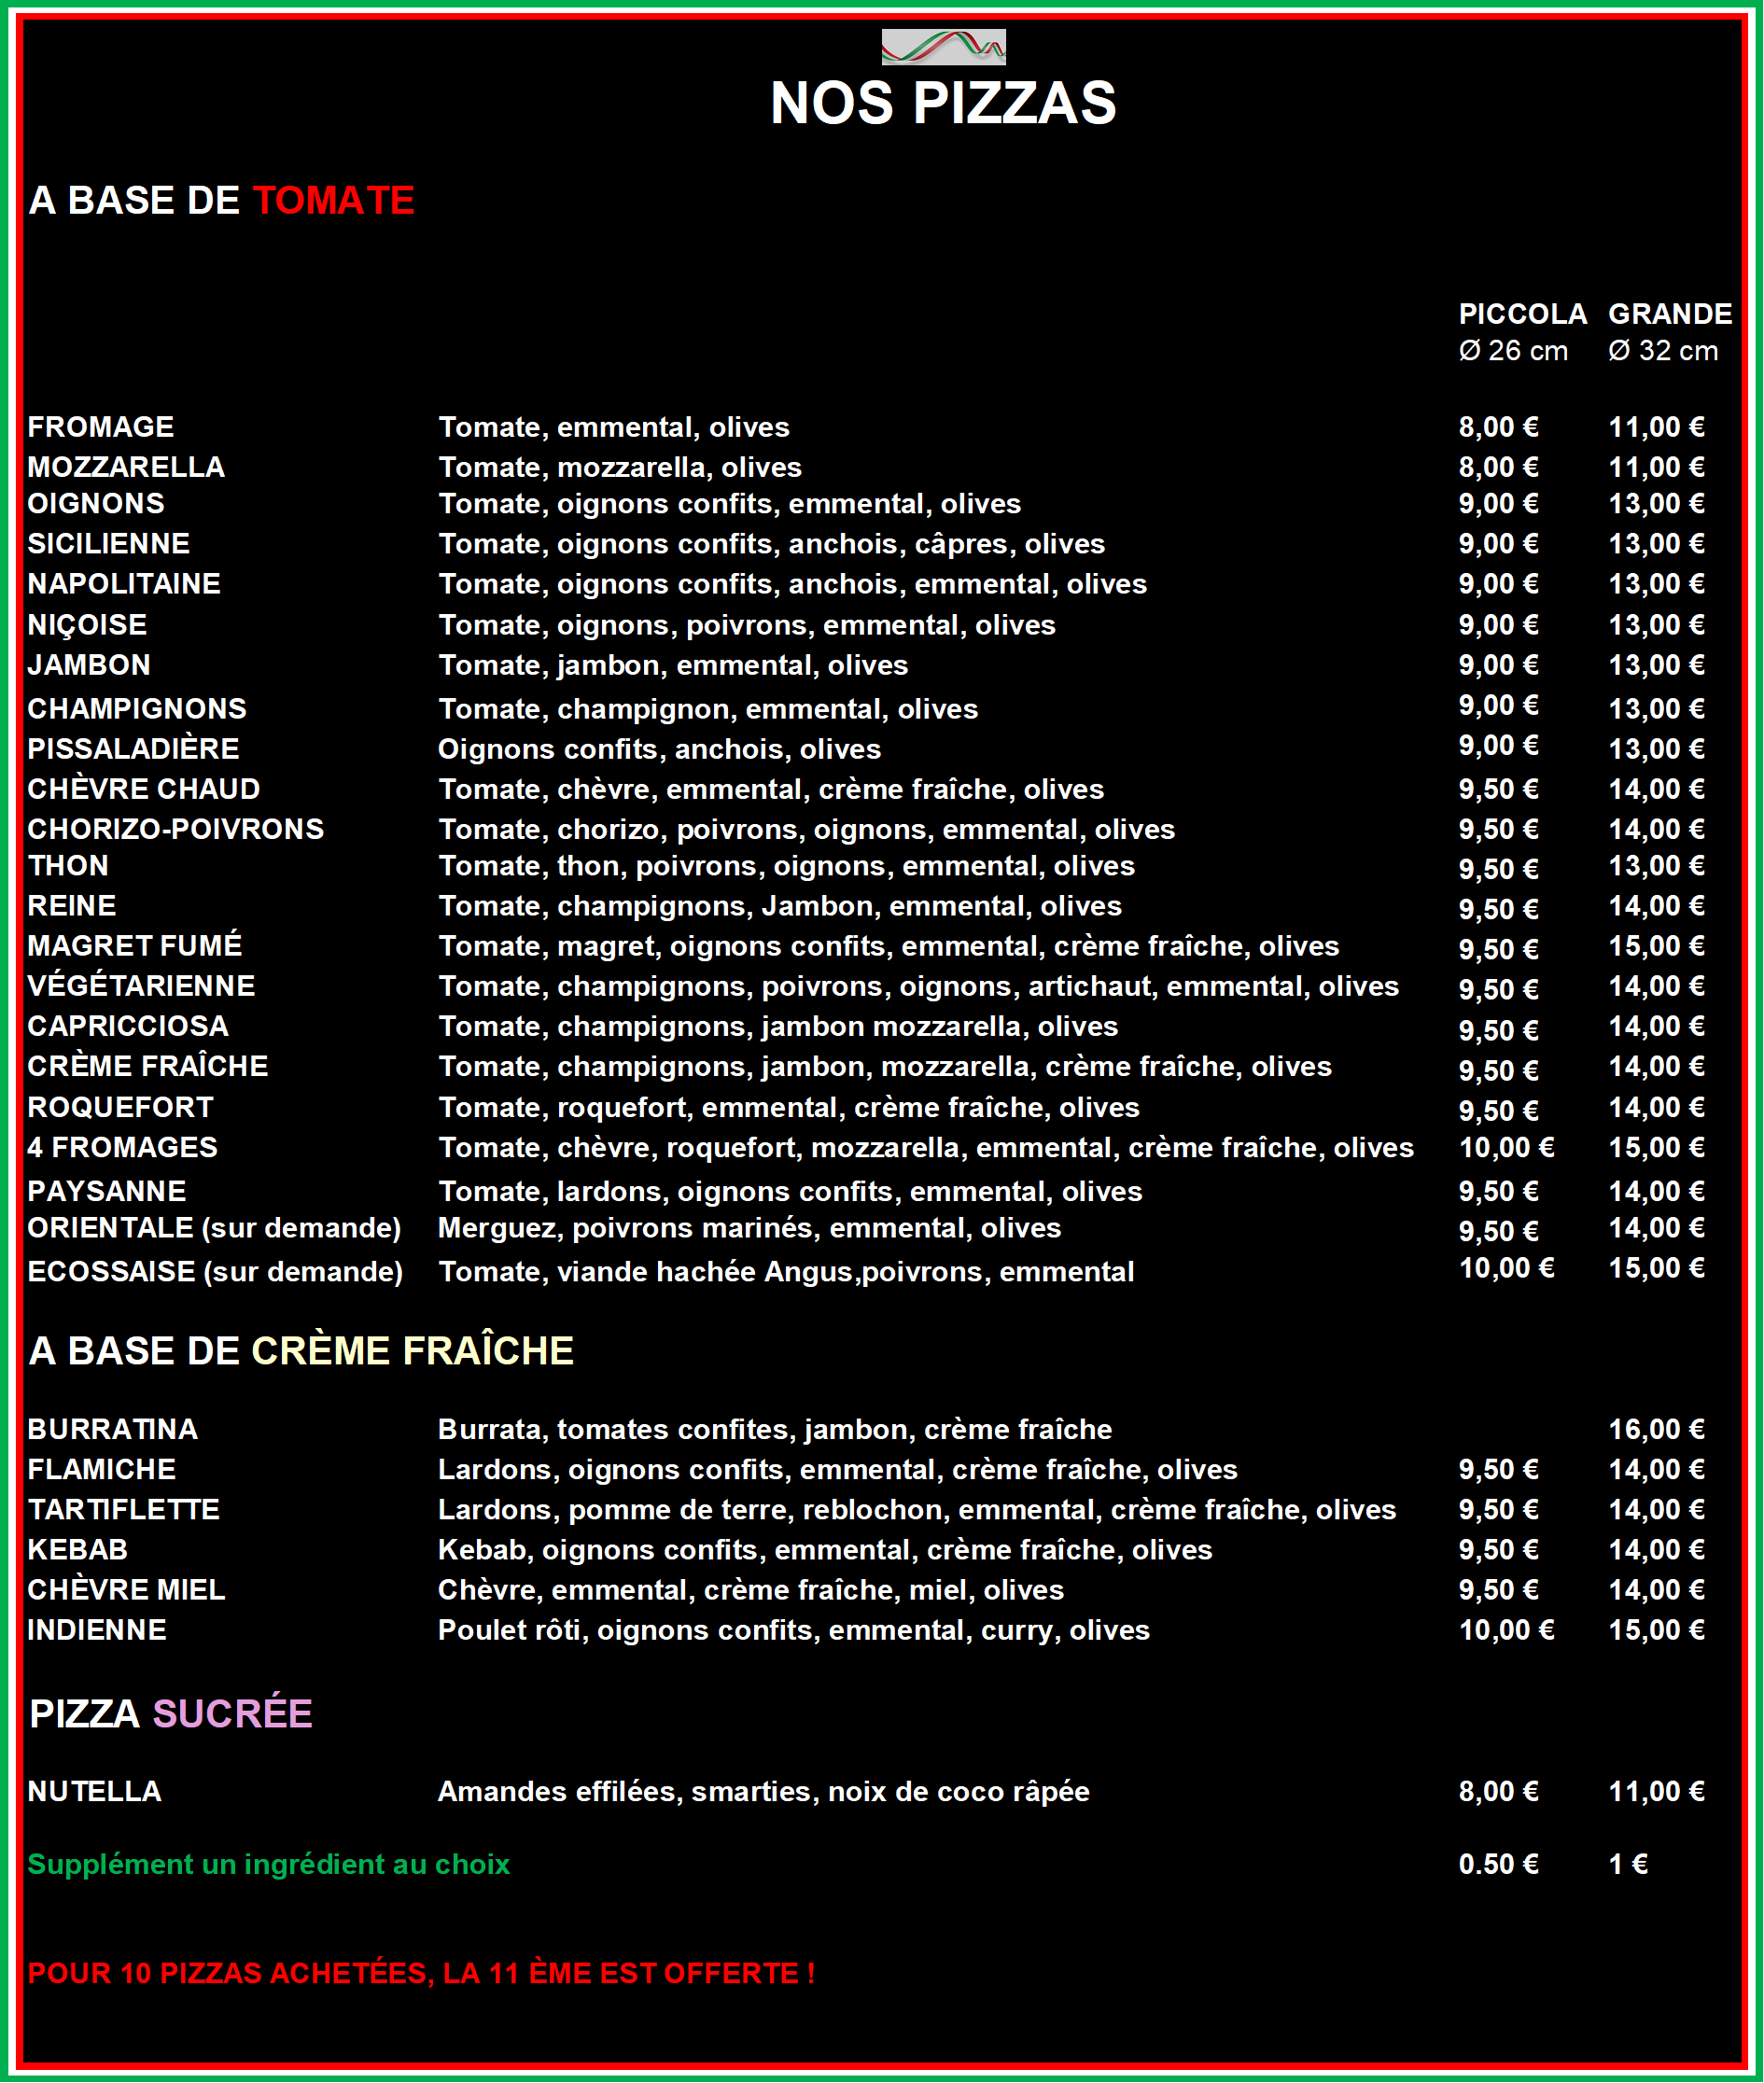
Task: Click the BURRATINA 16,00 € price
Action: tap(1655, 1429)
